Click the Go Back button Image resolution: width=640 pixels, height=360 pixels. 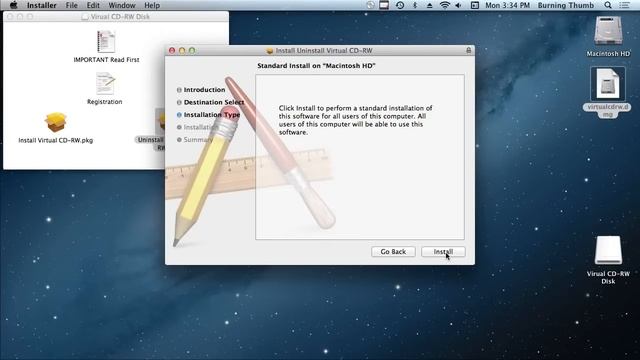tap(393, 252)
